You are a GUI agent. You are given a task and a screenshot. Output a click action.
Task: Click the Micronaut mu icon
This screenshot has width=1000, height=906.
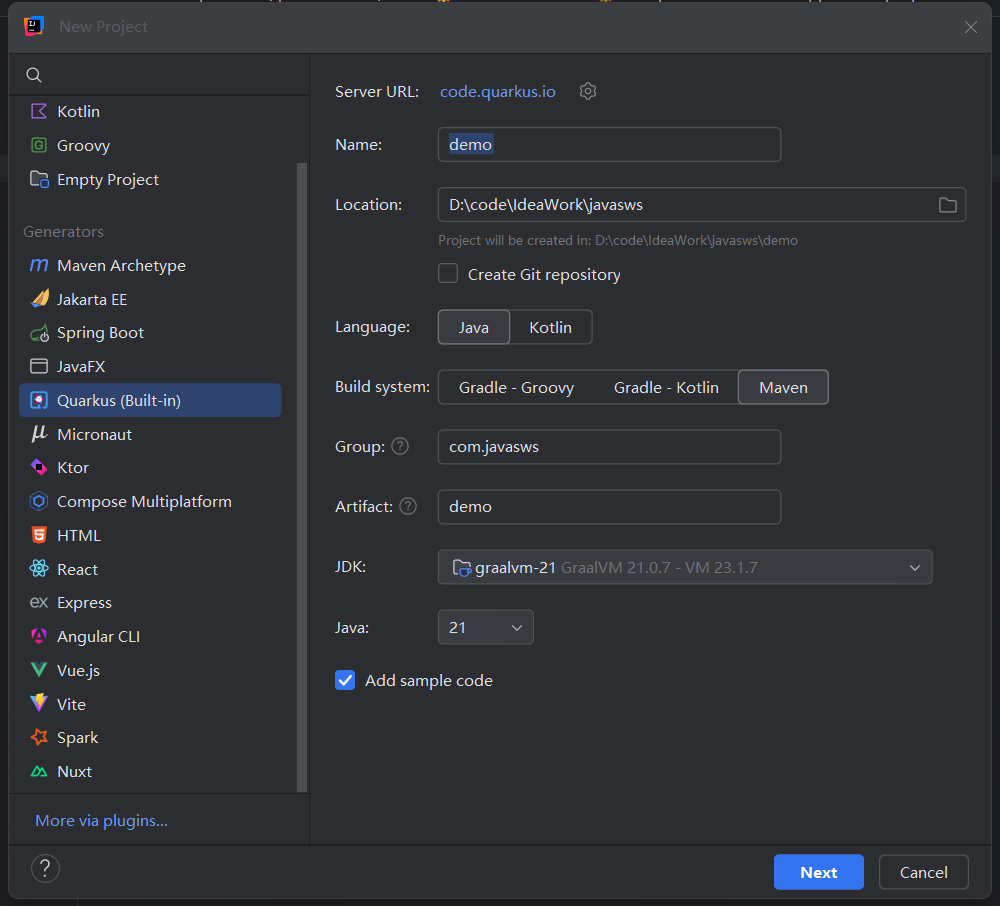pyautogui.click(x=39, y=434)
